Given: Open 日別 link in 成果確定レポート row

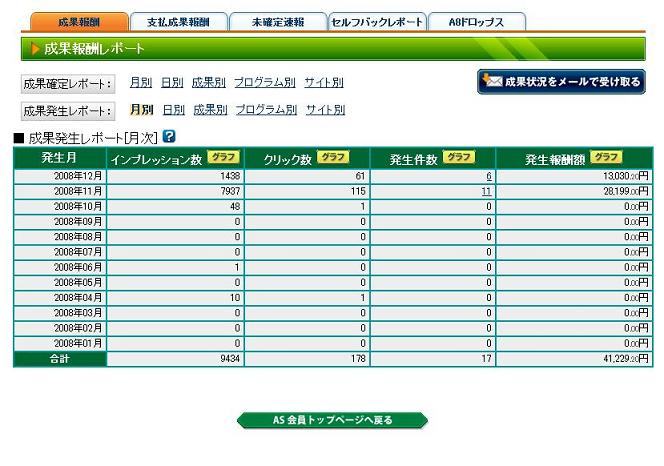Looking at the screenshot, I should click(172, 82).
